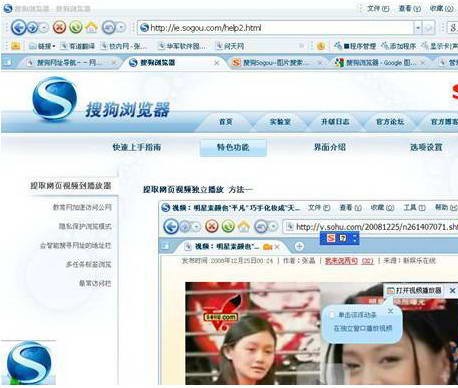Click the blue Back navigation arrow
This screenshot has height=388, width=458.
18,27
